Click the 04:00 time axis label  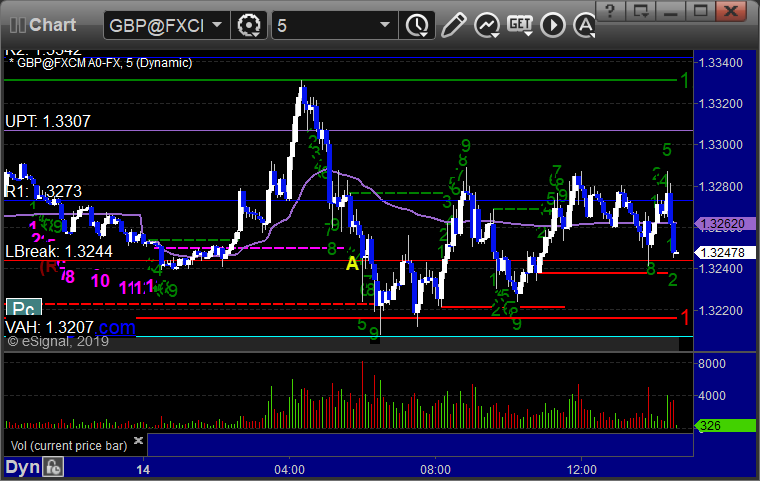click(x=289, y=470)
